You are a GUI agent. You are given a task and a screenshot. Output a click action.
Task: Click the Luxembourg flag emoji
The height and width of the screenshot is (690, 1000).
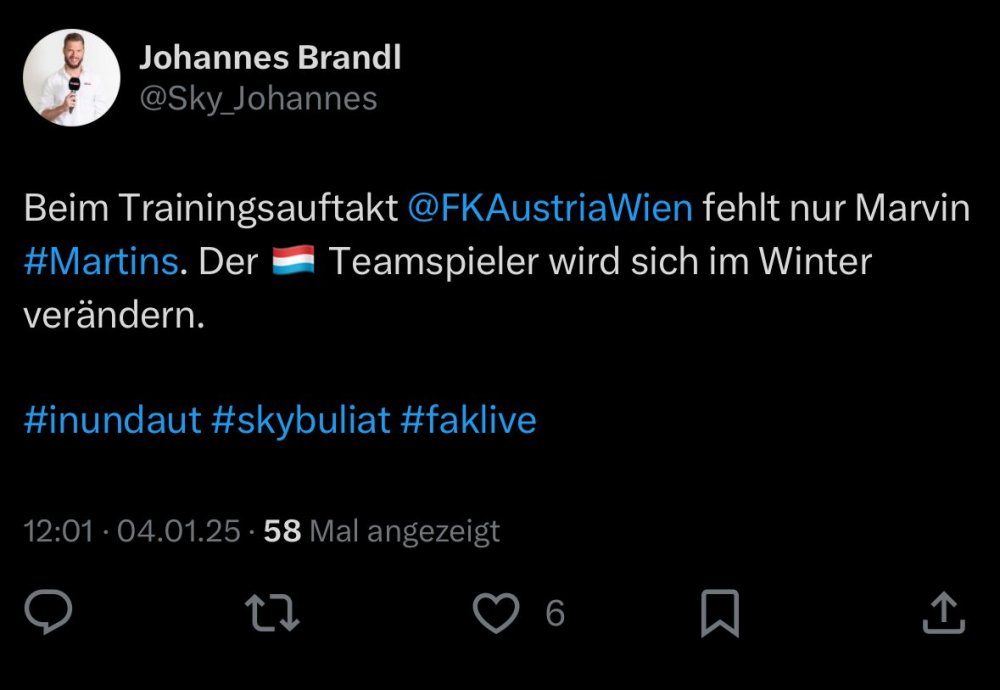[293, 262]
